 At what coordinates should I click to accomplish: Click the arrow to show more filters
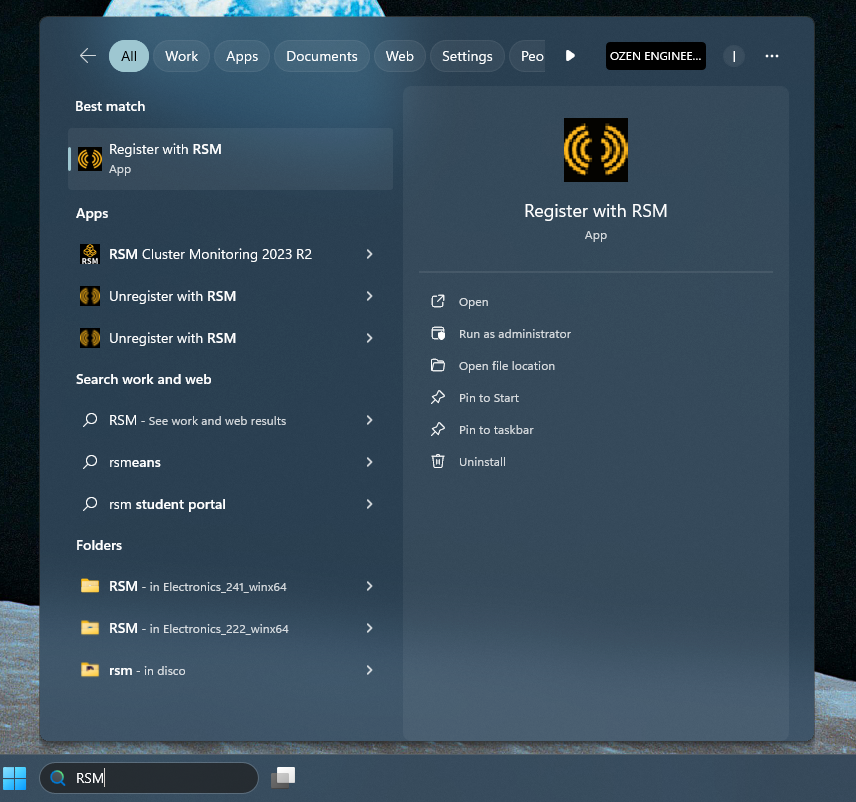570,56
